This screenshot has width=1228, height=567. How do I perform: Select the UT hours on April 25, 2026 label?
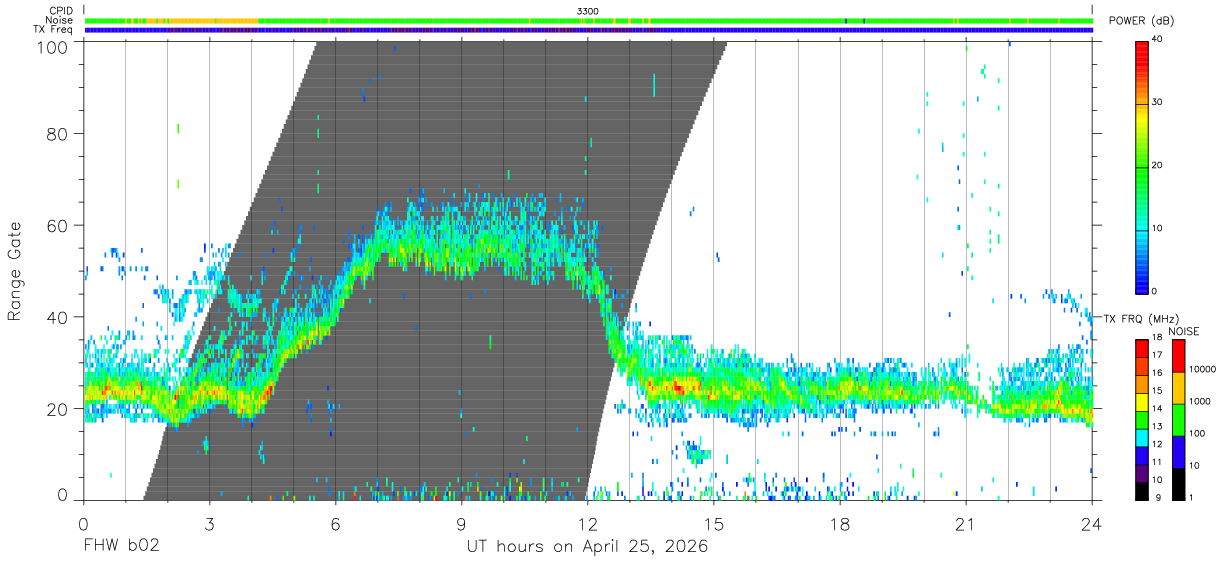point(587,547)
